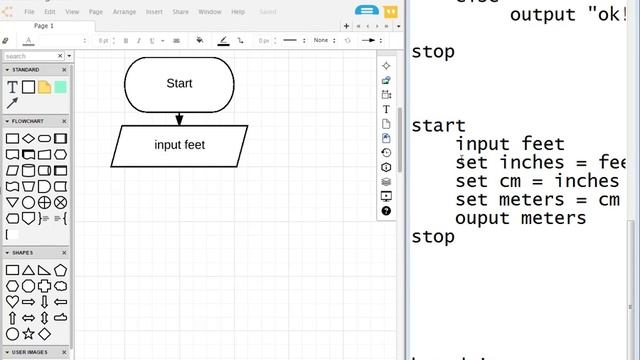Open the Window menu
This screenshot has height=360, width=640.
coord(210,12)
